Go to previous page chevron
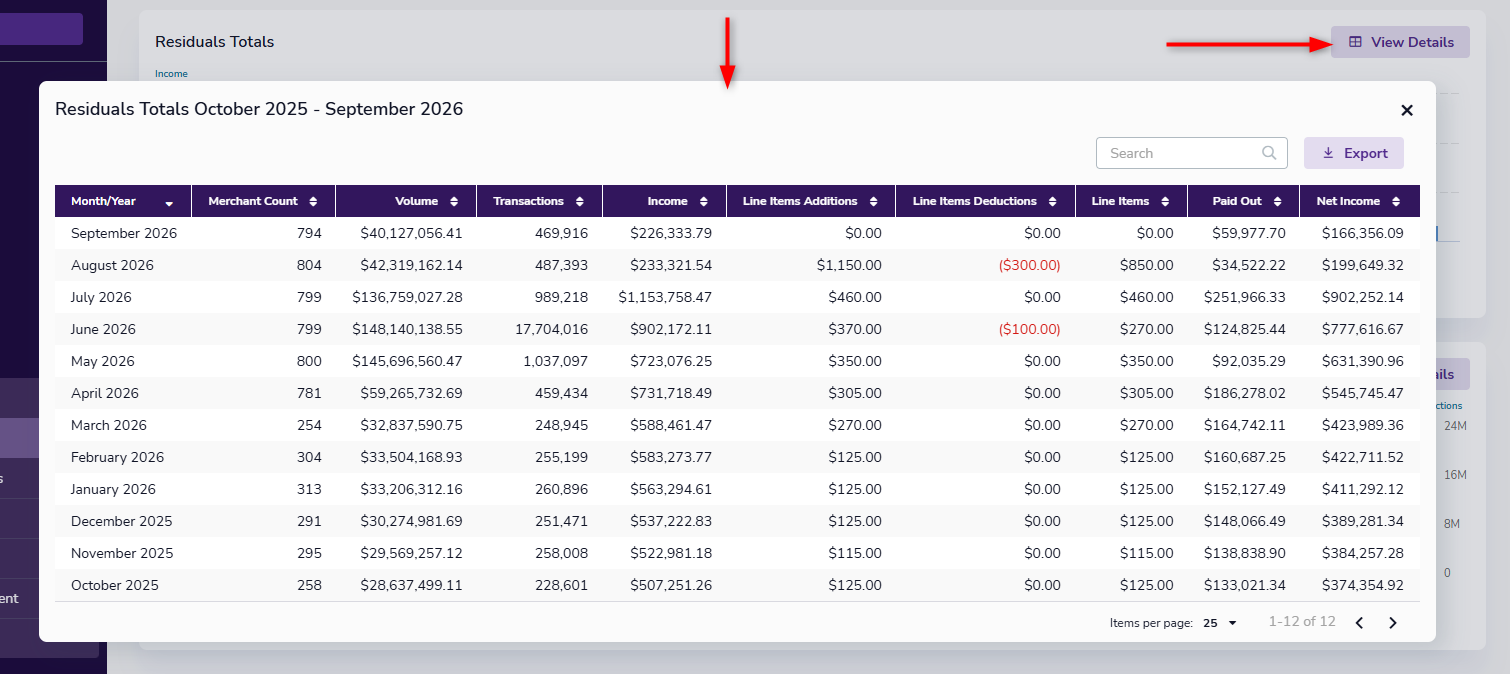The width and height of the screenshot is (1510, 674). tap(1359, 623)
